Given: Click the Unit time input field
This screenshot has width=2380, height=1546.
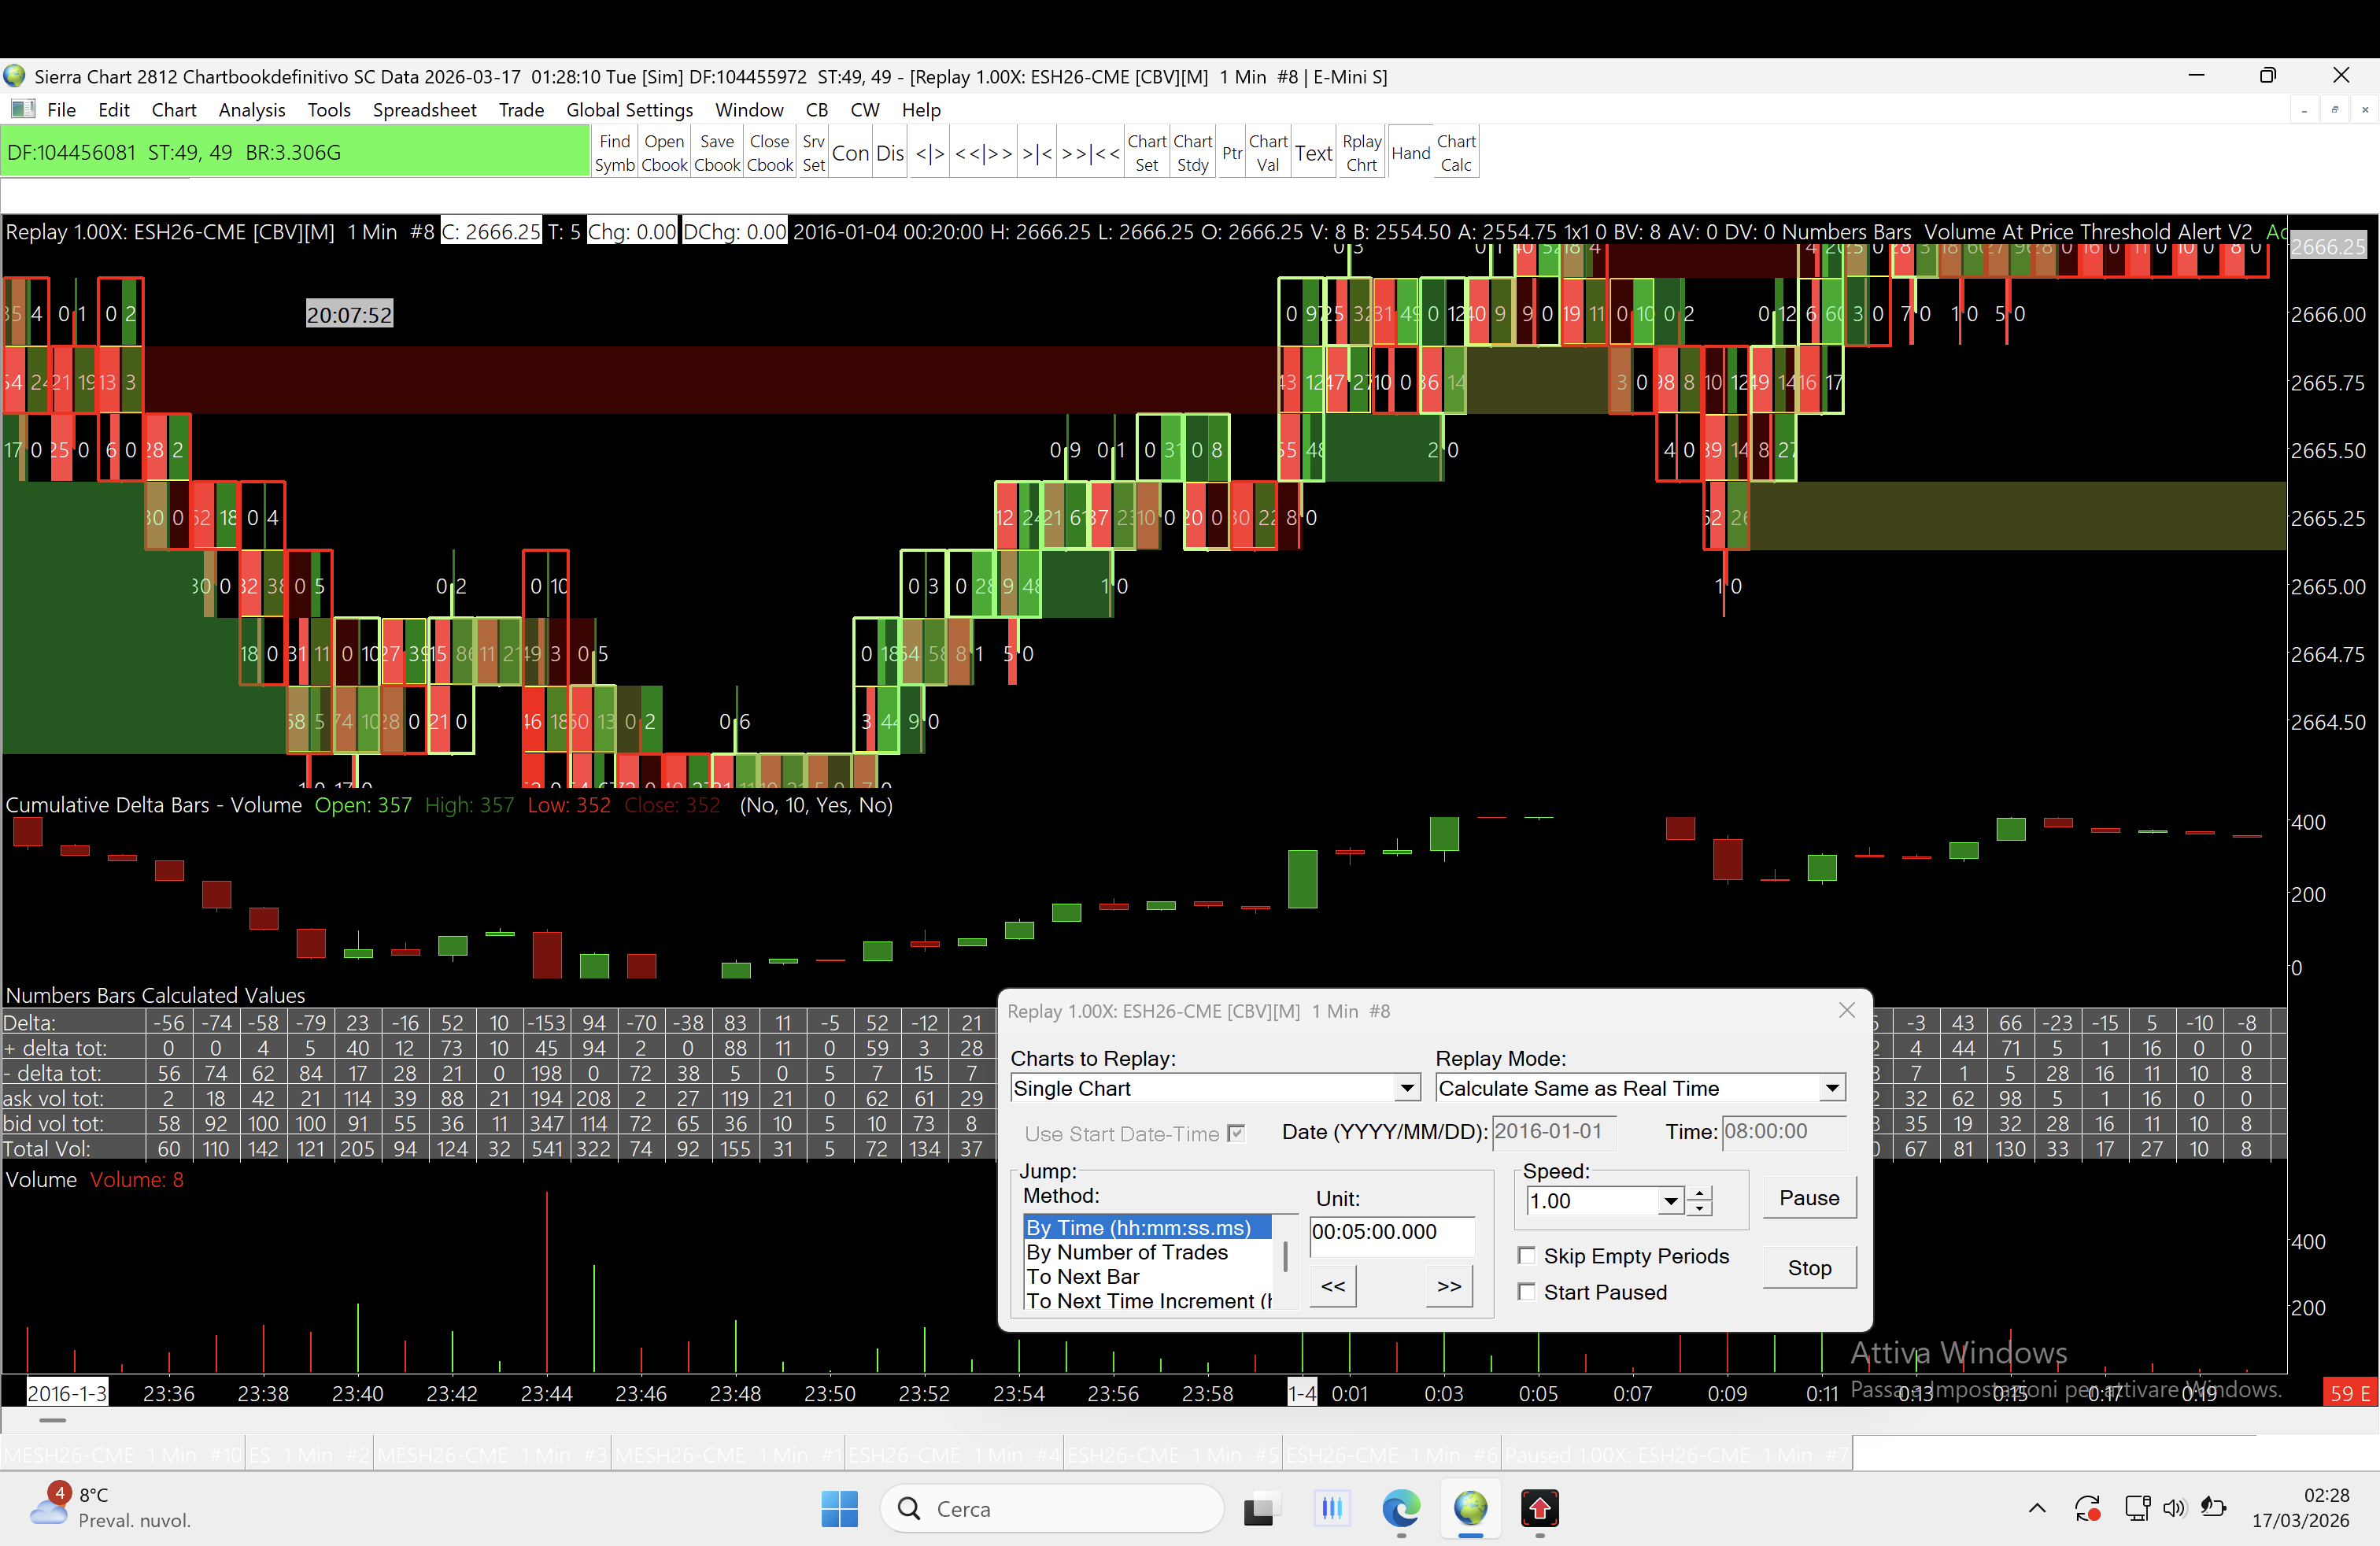Looking at the screenshot, I should point(1390,1232).
